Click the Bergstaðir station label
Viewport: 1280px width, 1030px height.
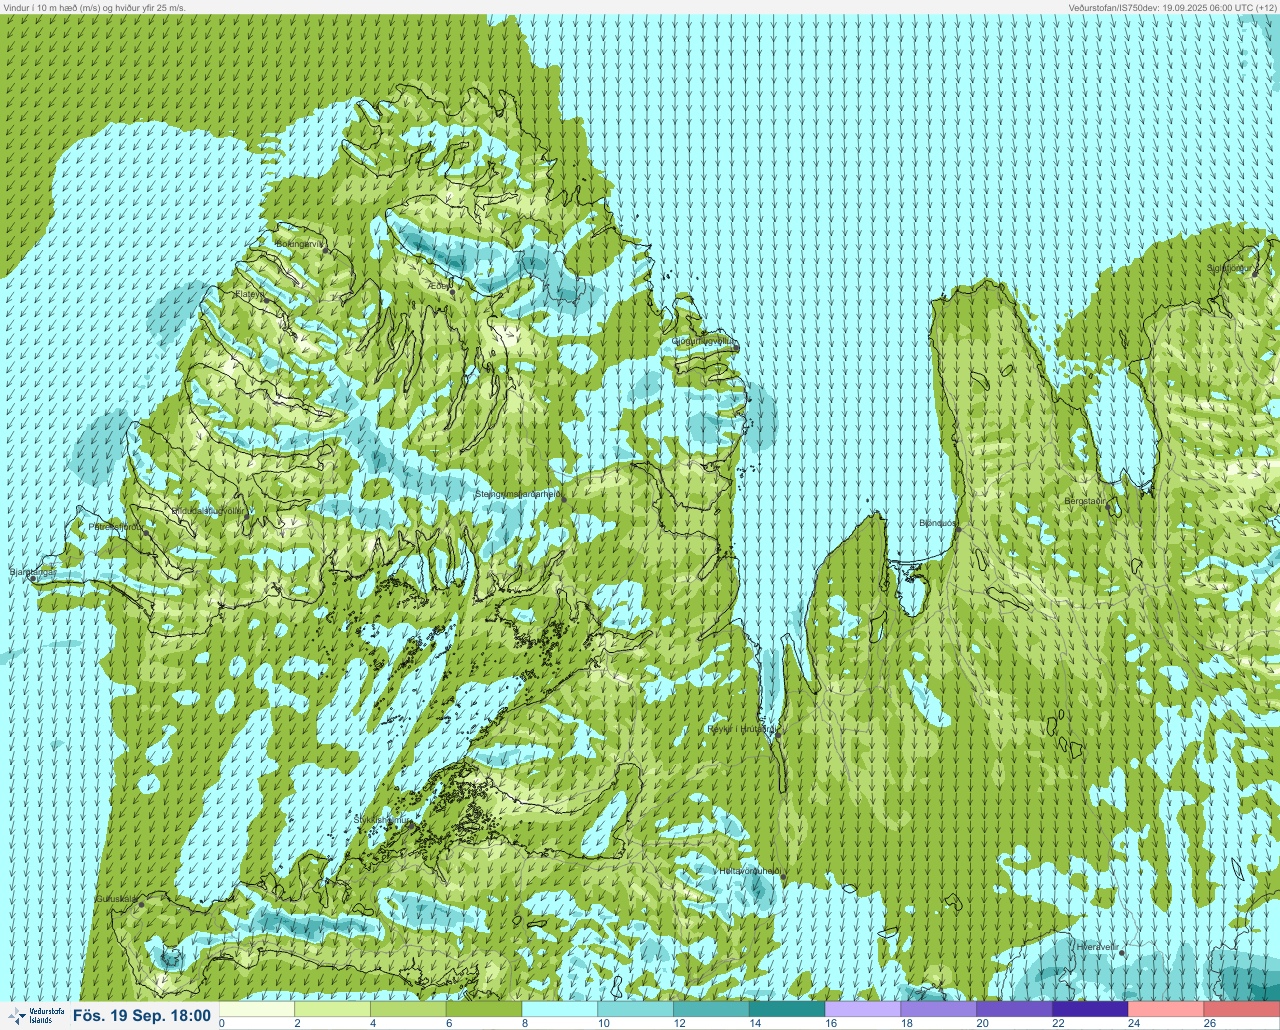tap(1085, 501)
